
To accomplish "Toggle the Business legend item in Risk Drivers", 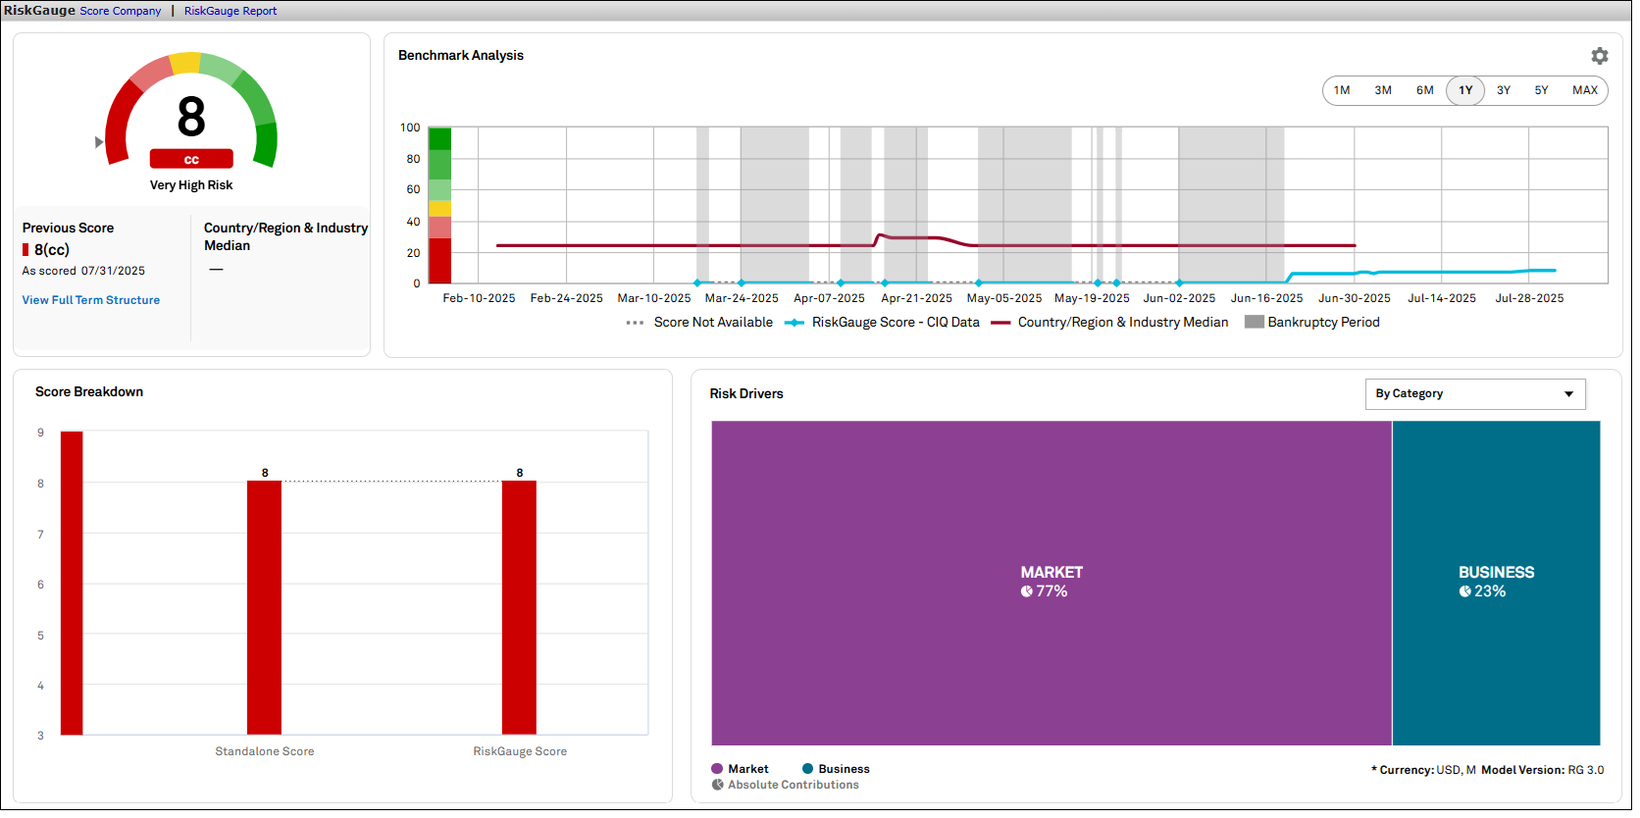I will click(836, 769).
